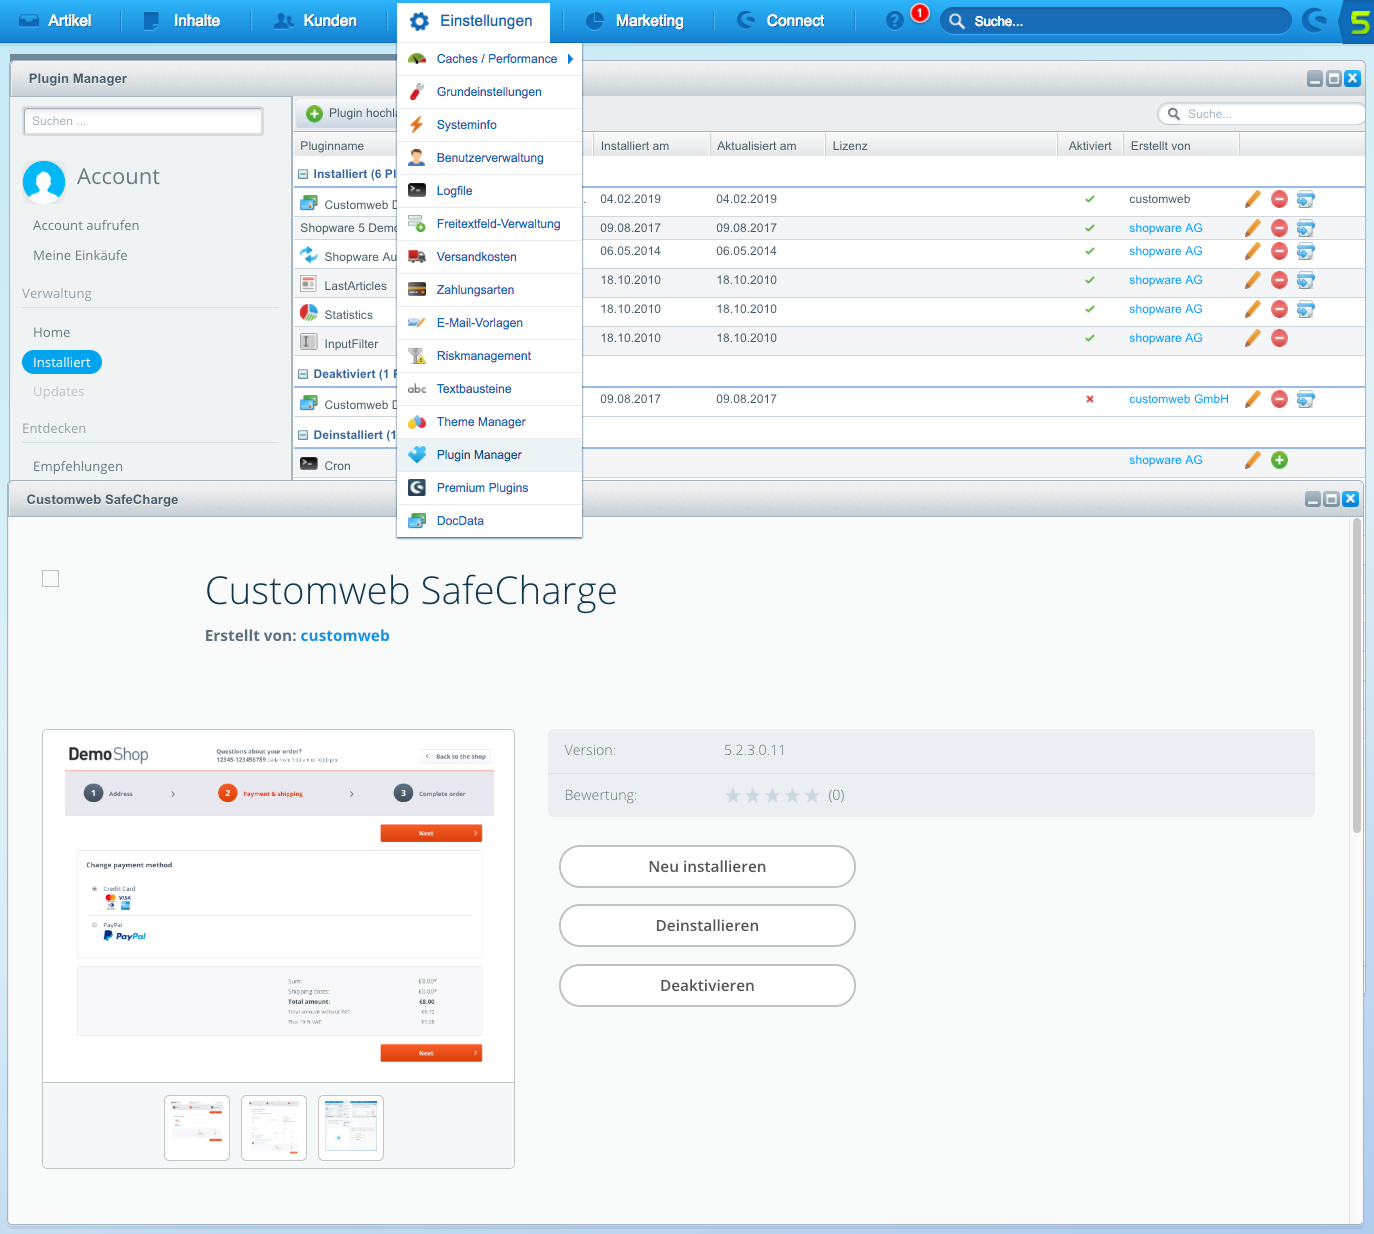Install the Cron plugin with green plus
Image resolution: width=1374 pixels, height=1234 pixels.
click(x=1279, y=460)
